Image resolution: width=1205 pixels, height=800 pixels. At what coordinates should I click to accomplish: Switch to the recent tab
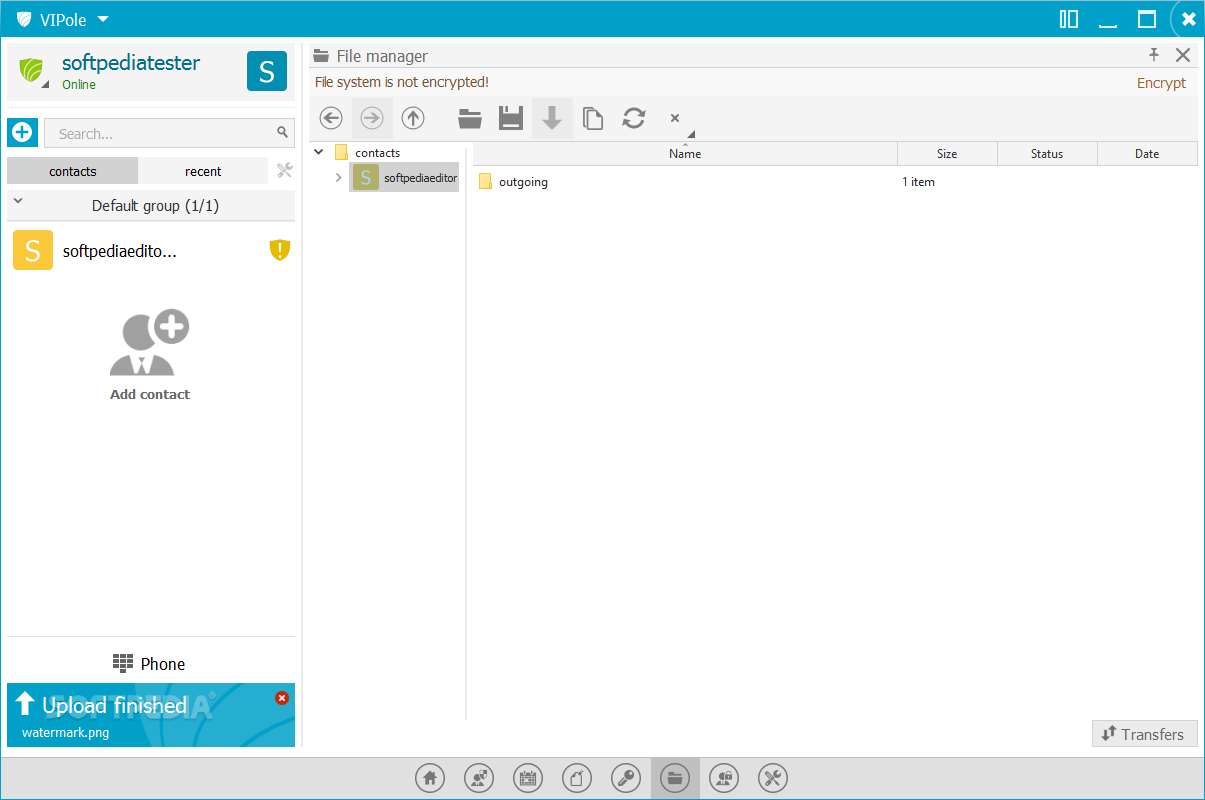click(x=203, y=171)
